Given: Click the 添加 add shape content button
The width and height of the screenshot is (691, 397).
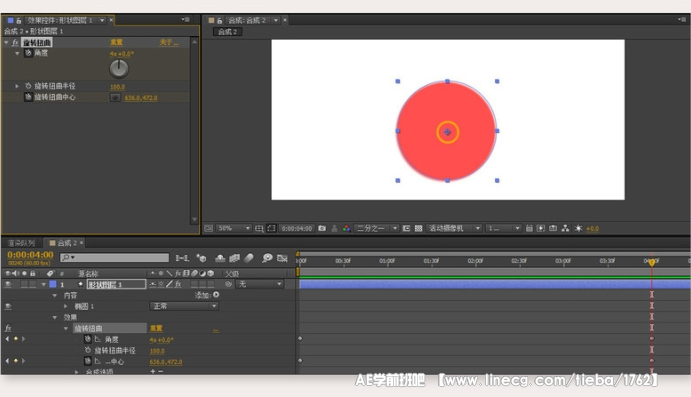Looking at the screenshot, I should pyautogui.click(x=216, y=295).
